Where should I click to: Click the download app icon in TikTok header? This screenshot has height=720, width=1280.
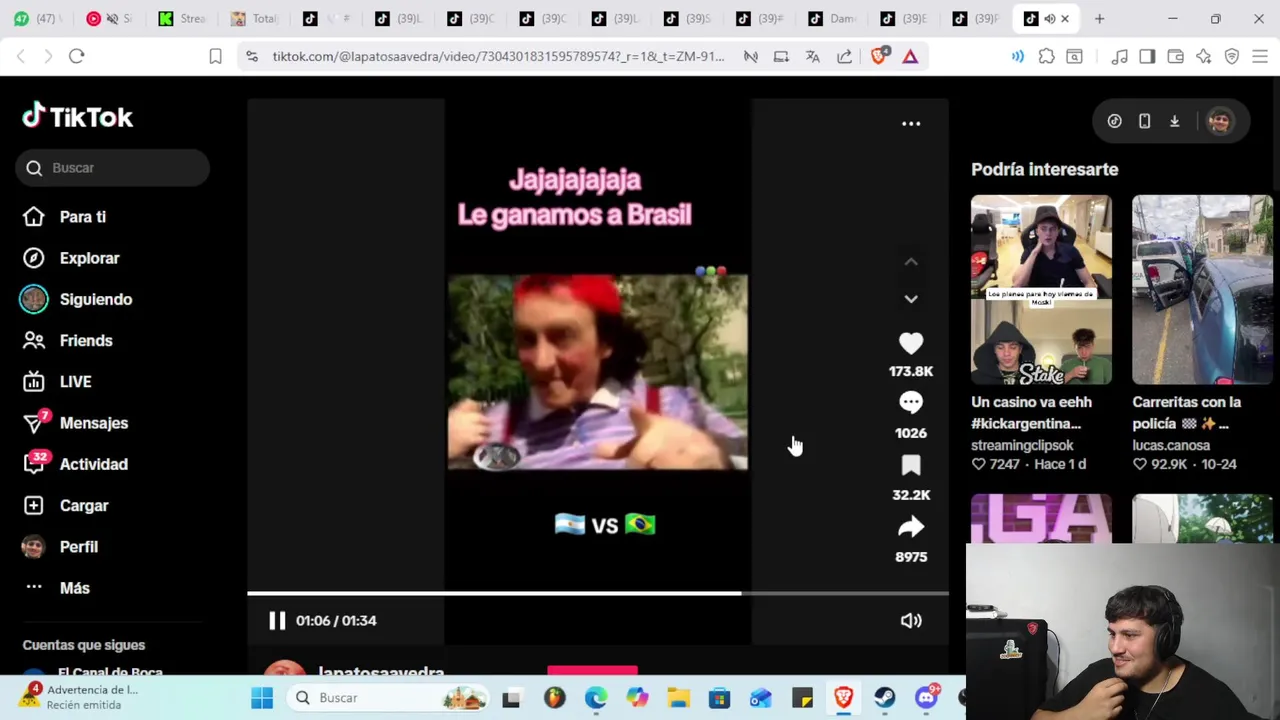(x=1175, y=121)
